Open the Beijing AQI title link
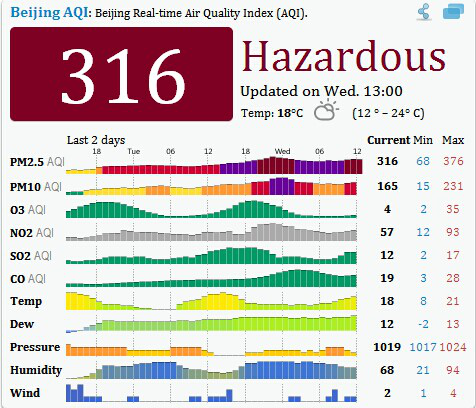 [x=50, y=13]
